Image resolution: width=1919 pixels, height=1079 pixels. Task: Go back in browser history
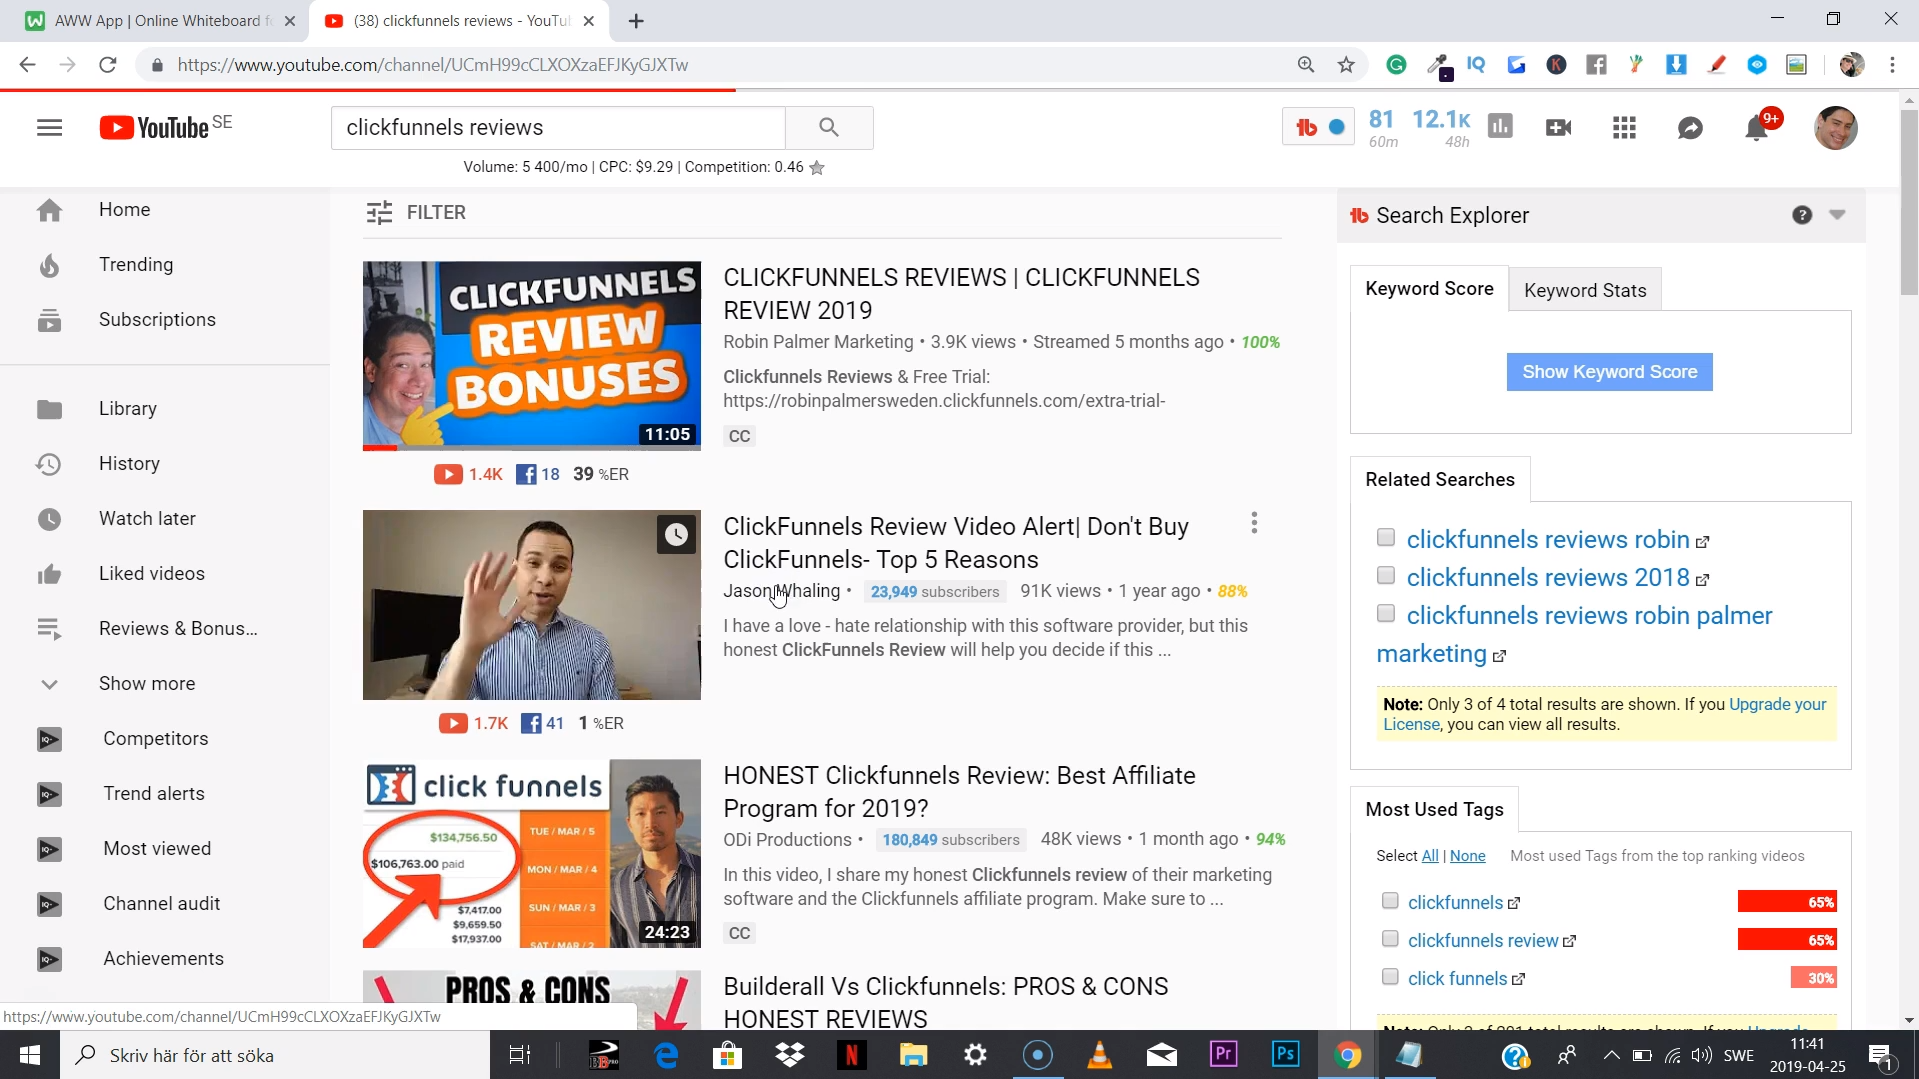point(27,65)
